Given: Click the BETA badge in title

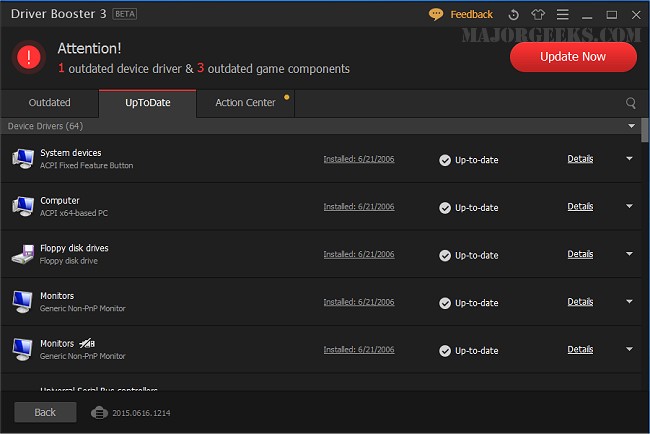Looking at the screenshot, I should click(x=125, y=14).
